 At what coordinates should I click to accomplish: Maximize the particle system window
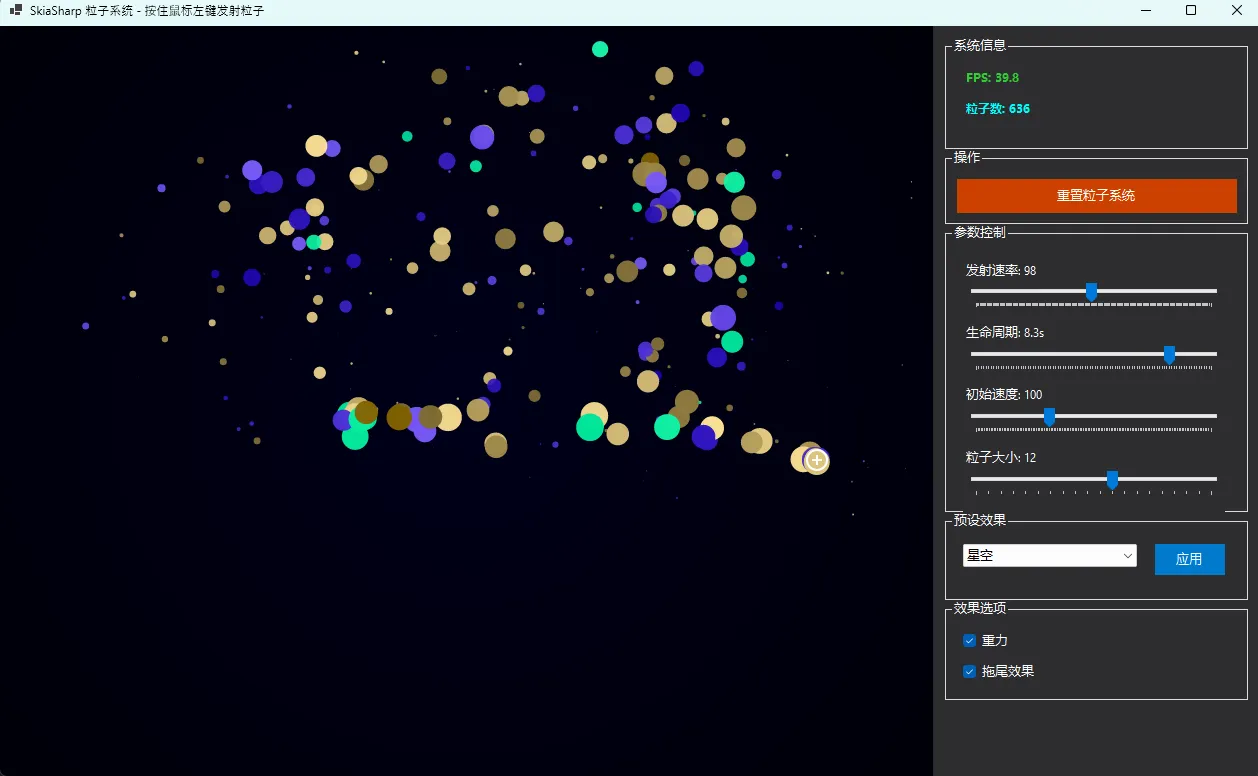click(x=1191, y=10)
